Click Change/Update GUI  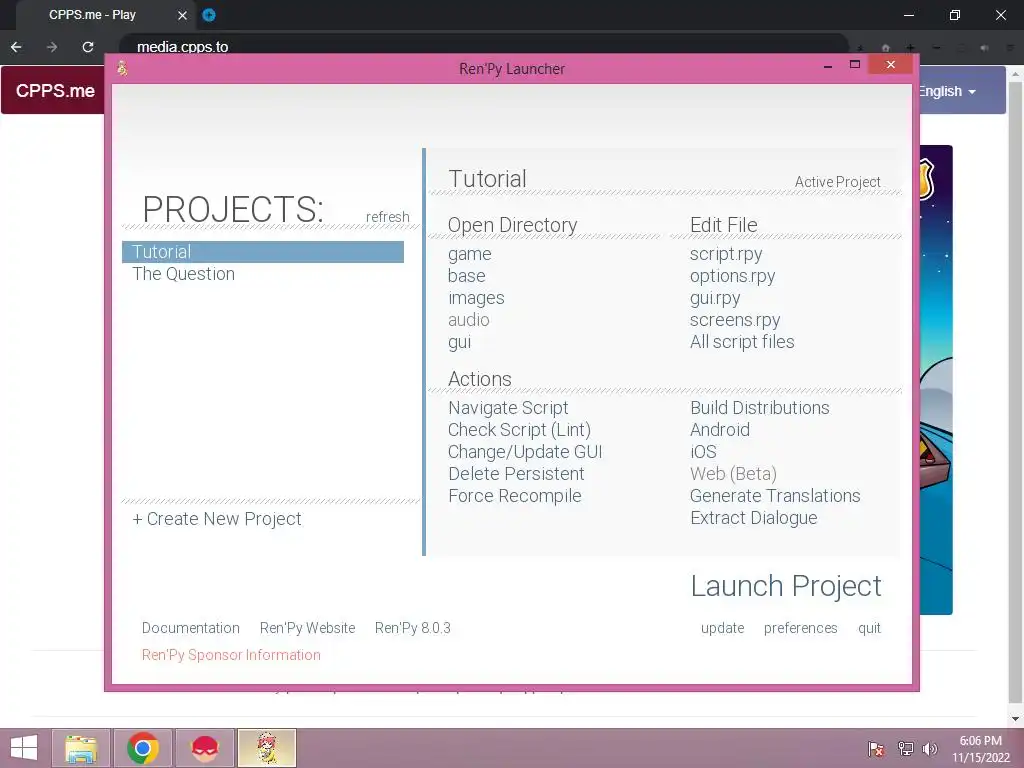(x=525, y=452)
